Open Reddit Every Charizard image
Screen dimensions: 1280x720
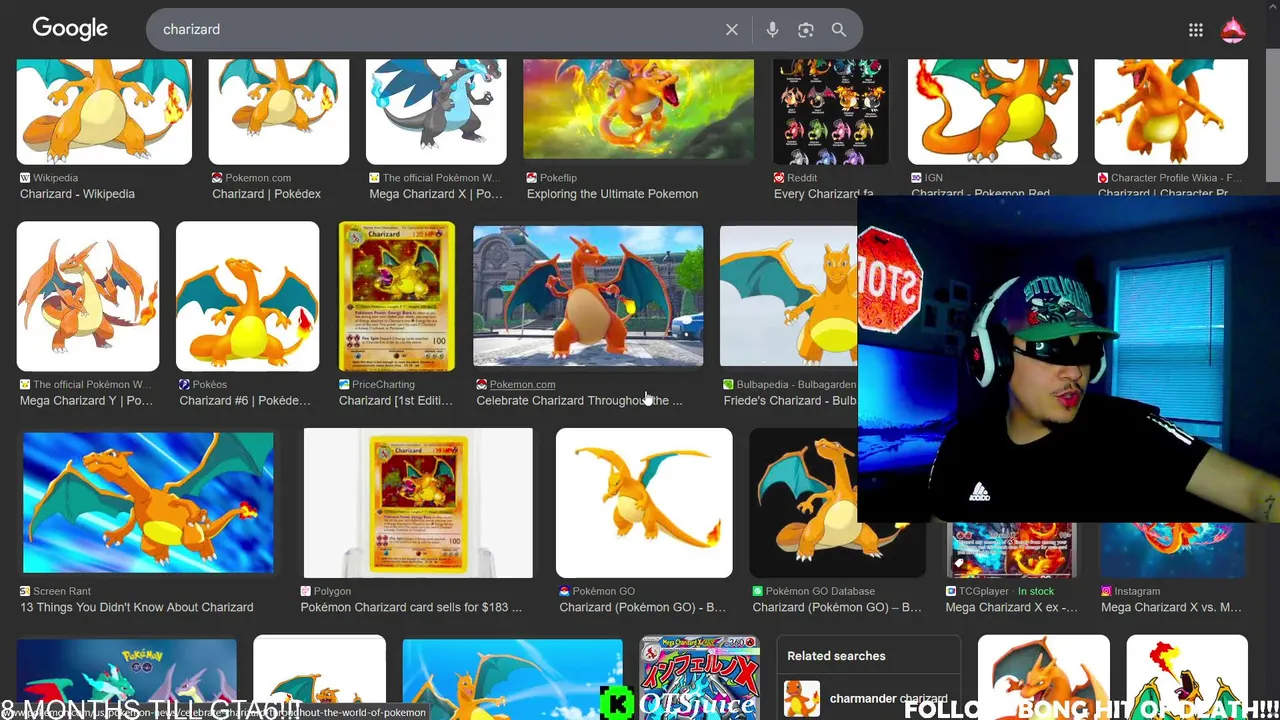pos(830,111)
